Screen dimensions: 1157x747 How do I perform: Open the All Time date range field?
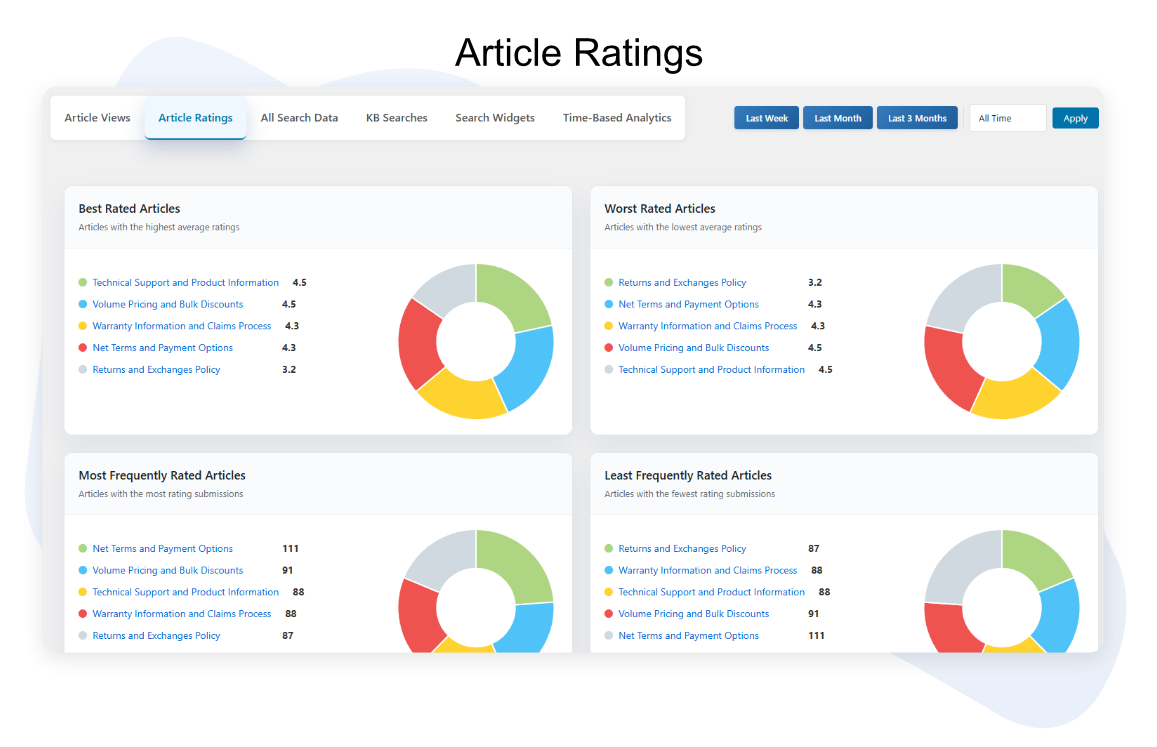1007,118
